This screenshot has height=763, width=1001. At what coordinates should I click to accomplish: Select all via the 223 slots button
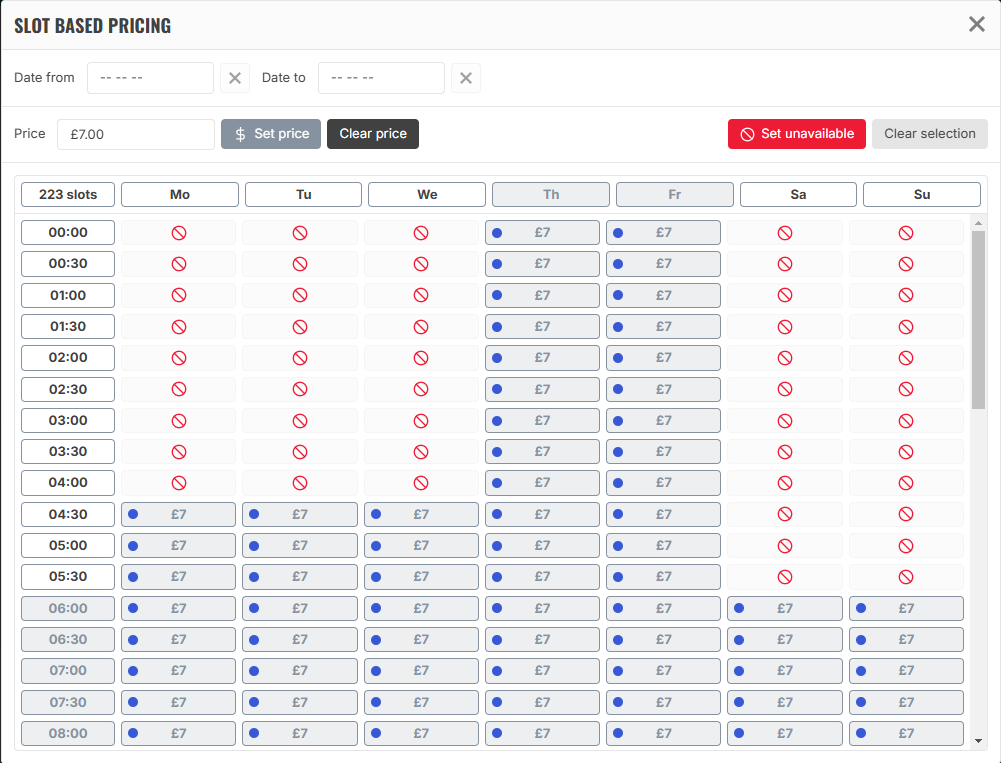[x=68, y=195]
